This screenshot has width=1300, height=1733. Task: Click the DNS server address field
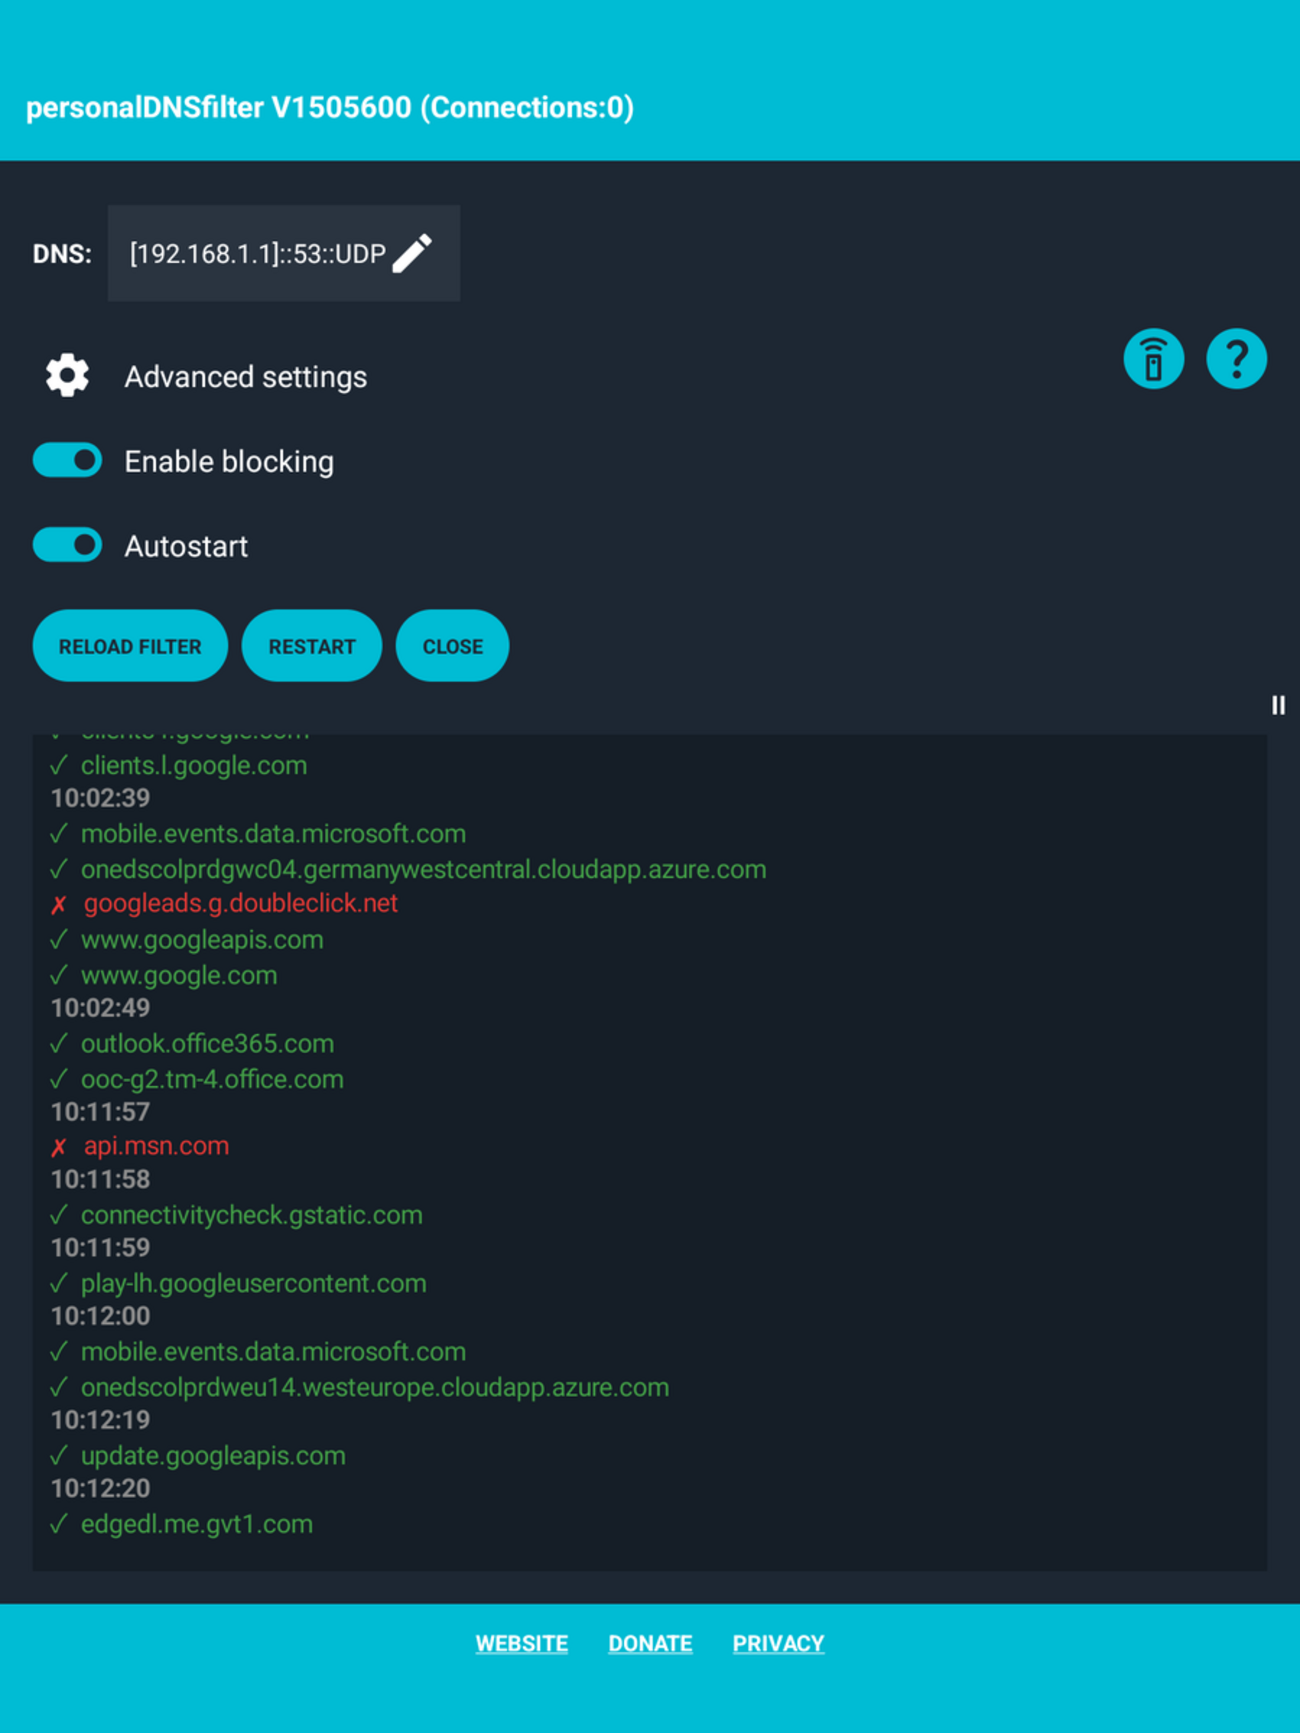(x=284, y=253)
